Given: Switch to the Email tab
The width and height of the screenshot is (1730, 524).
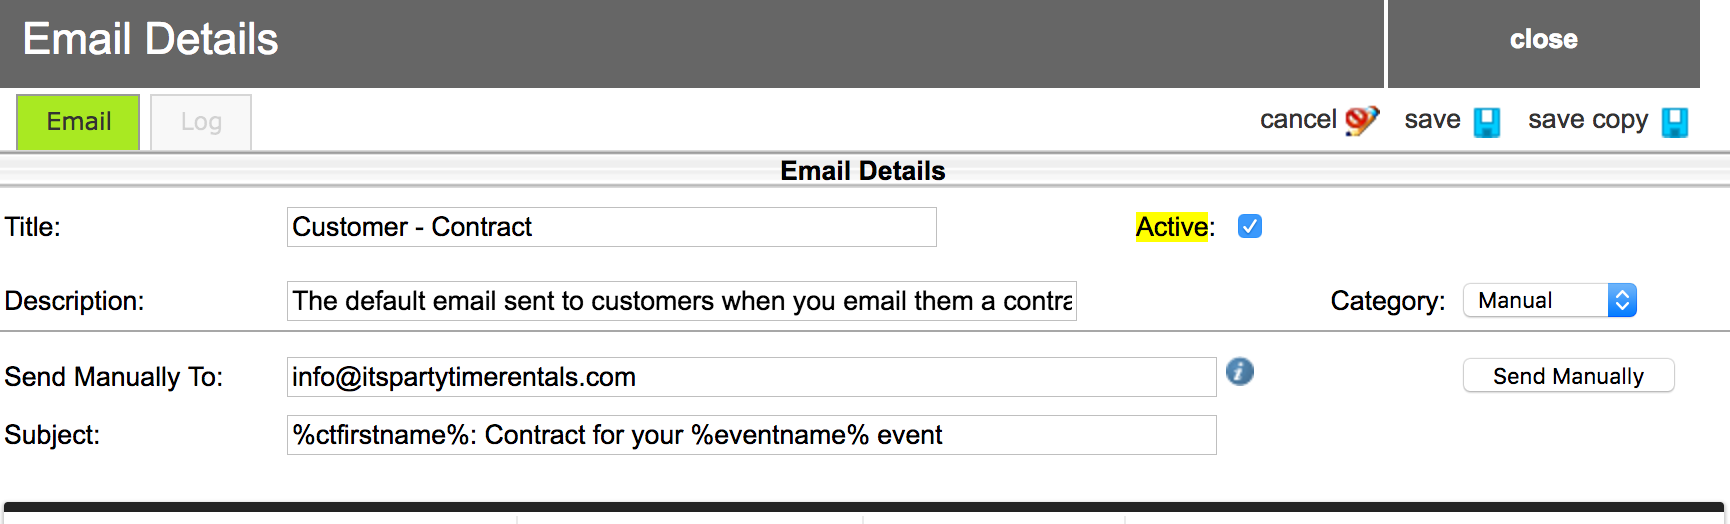Looking at the screenshot, I should coord(78,122).
